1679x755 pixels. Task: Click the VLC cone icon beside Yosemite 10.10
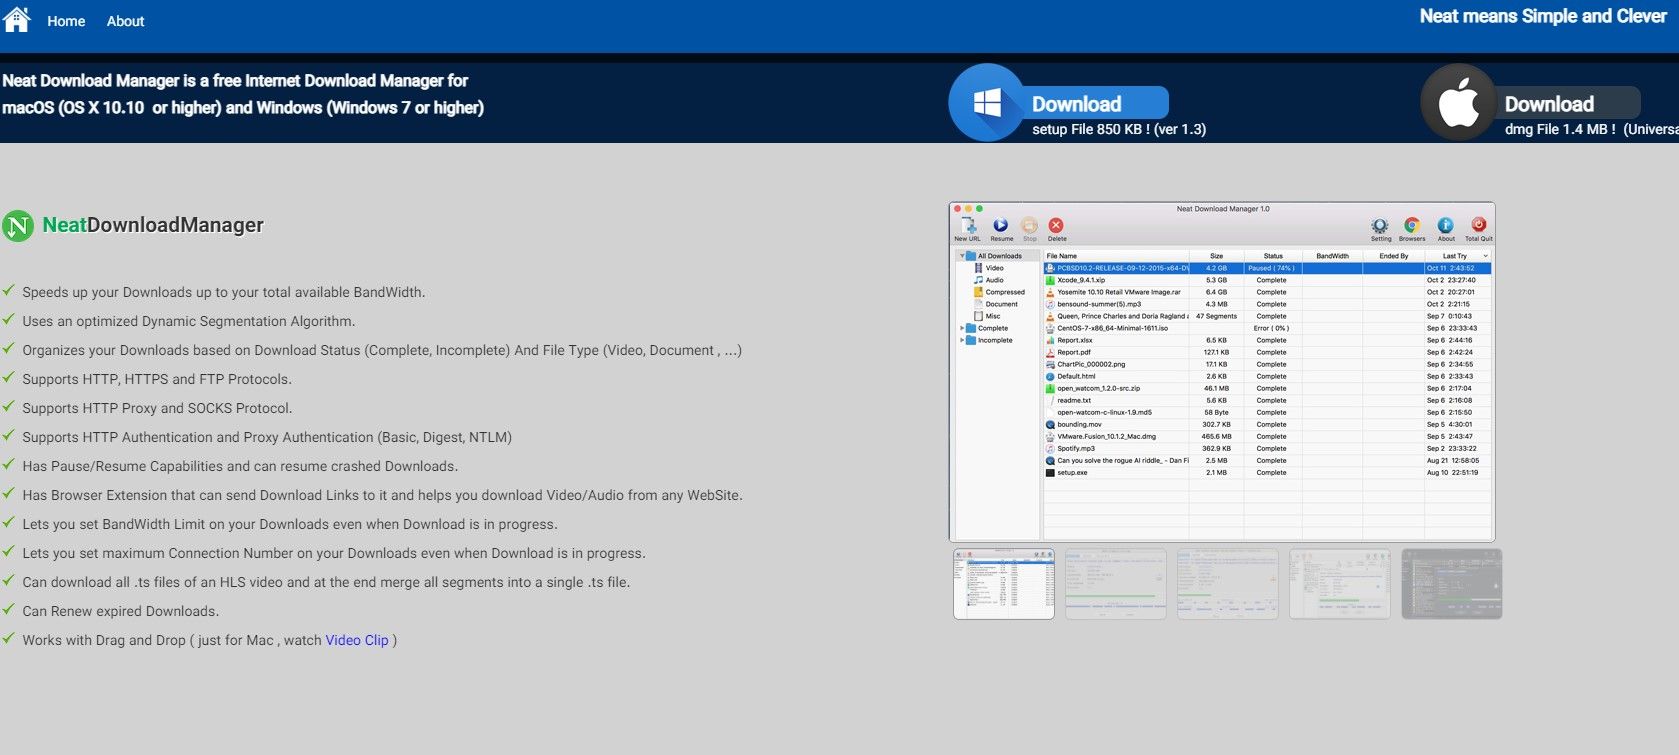[1050, 292]
